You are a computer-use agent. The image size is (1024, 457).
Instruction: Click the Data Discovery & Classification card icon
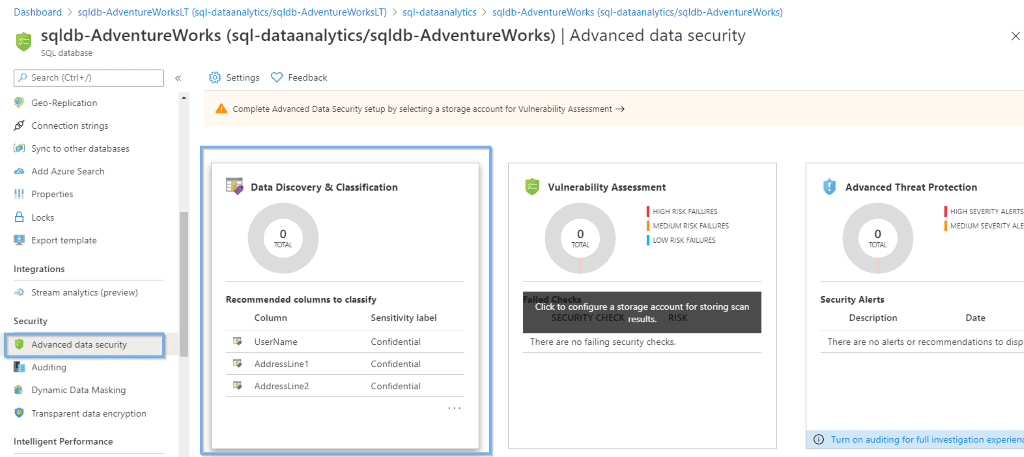tap(234, 186)
